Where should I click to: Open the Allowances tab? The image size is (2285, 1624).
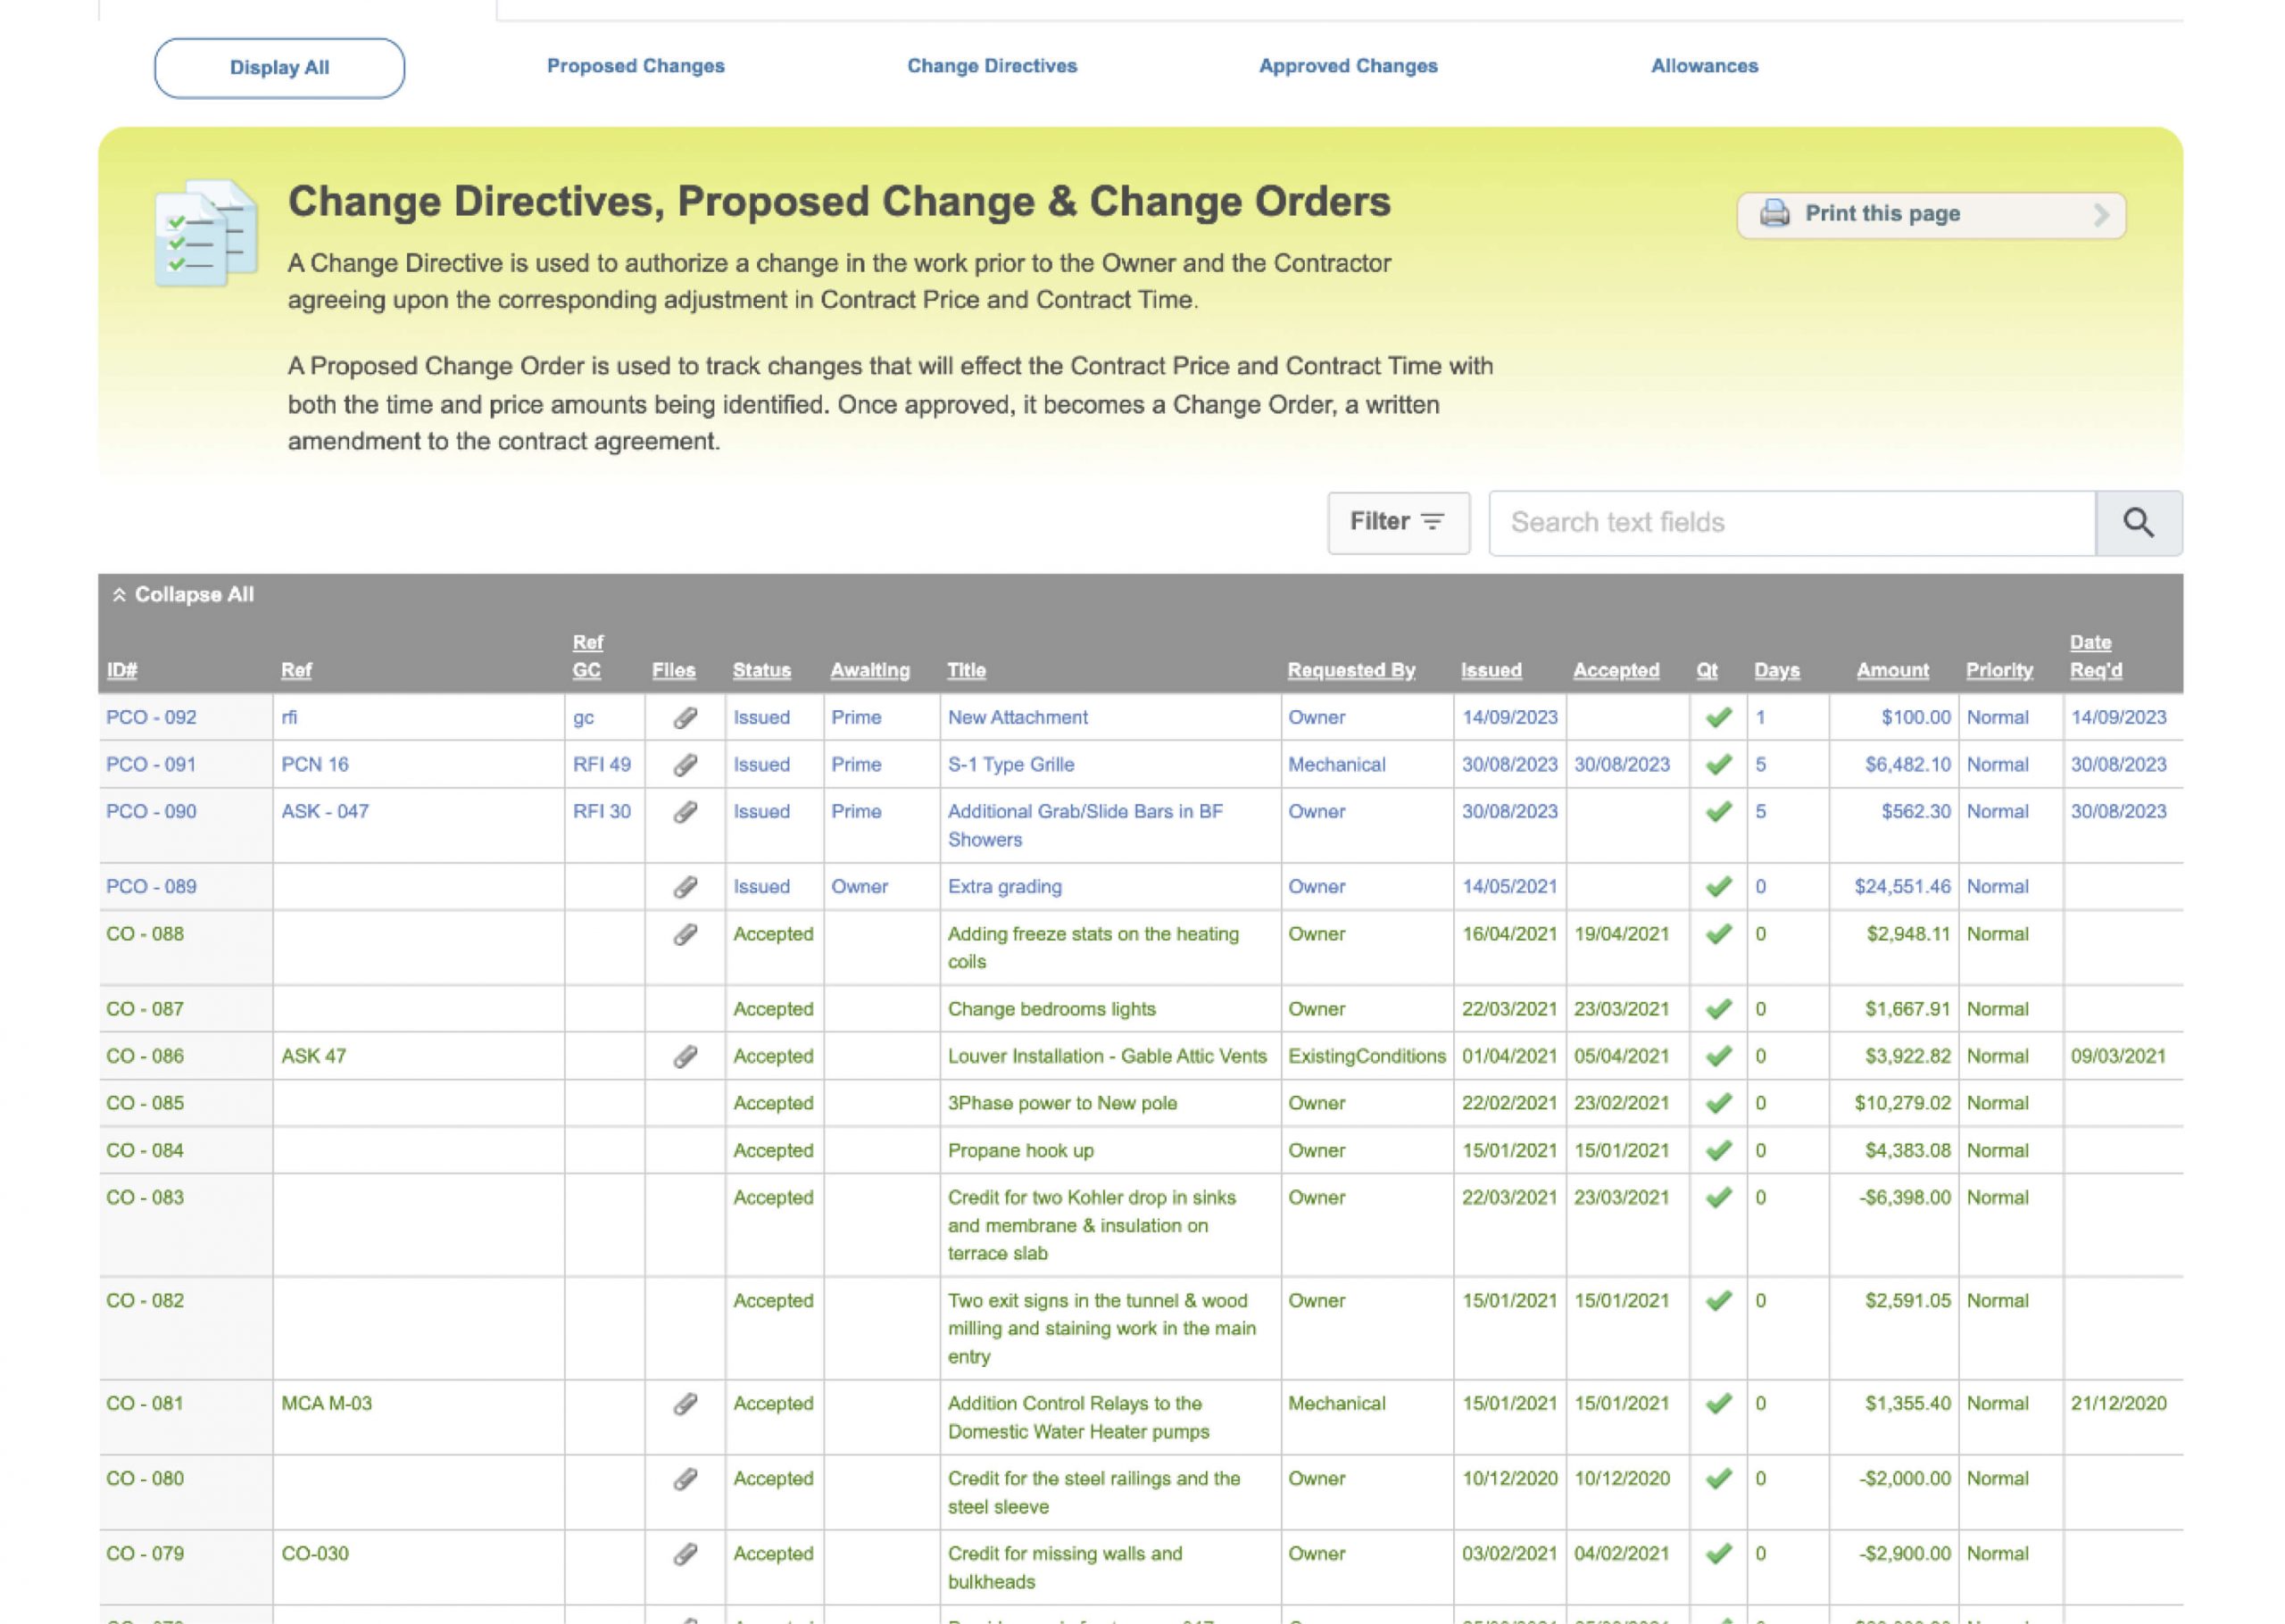[x=1704, y=66]
